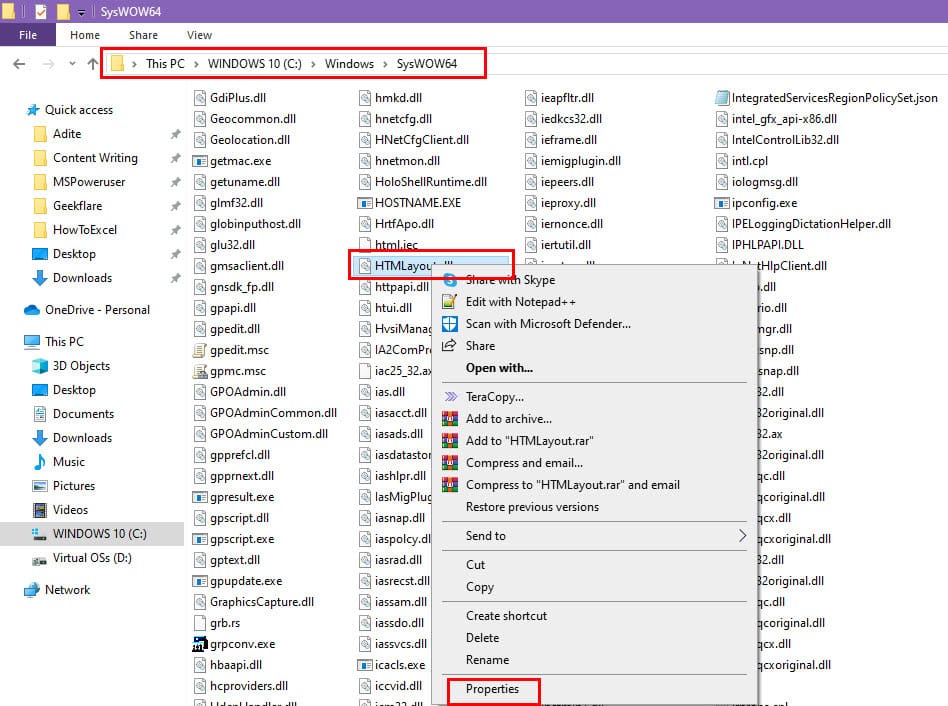Choose Rename from the context menu

(x=487, y=660)
